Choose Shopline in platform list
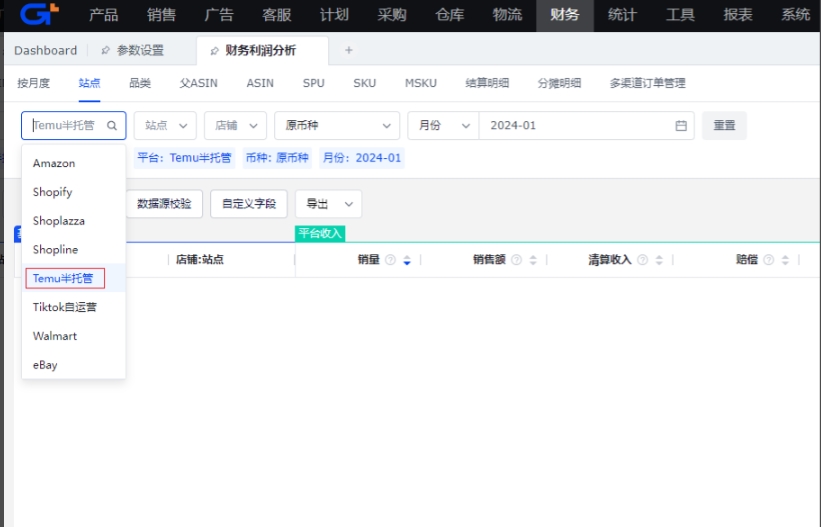This screenshot has height=527, width=821. coord(73,250)
